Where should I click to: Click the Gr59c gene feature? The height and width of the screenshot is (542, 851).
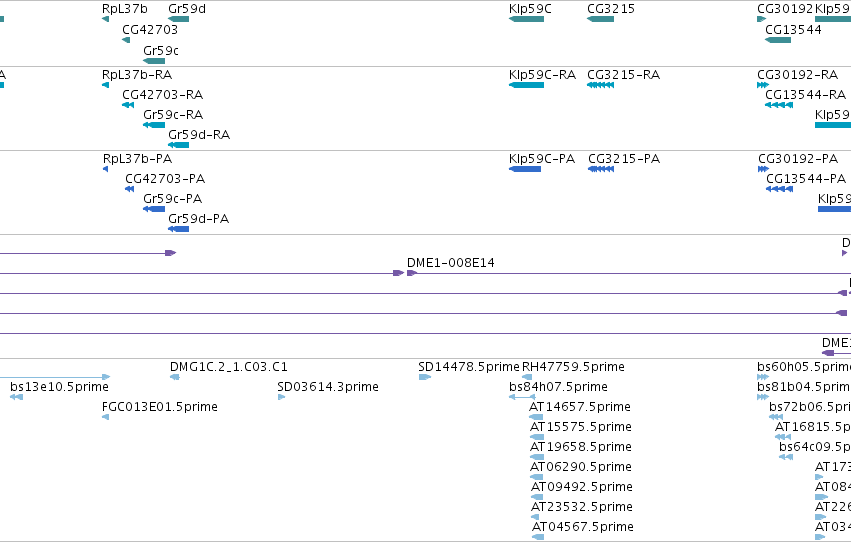click(x=154, y=61)
